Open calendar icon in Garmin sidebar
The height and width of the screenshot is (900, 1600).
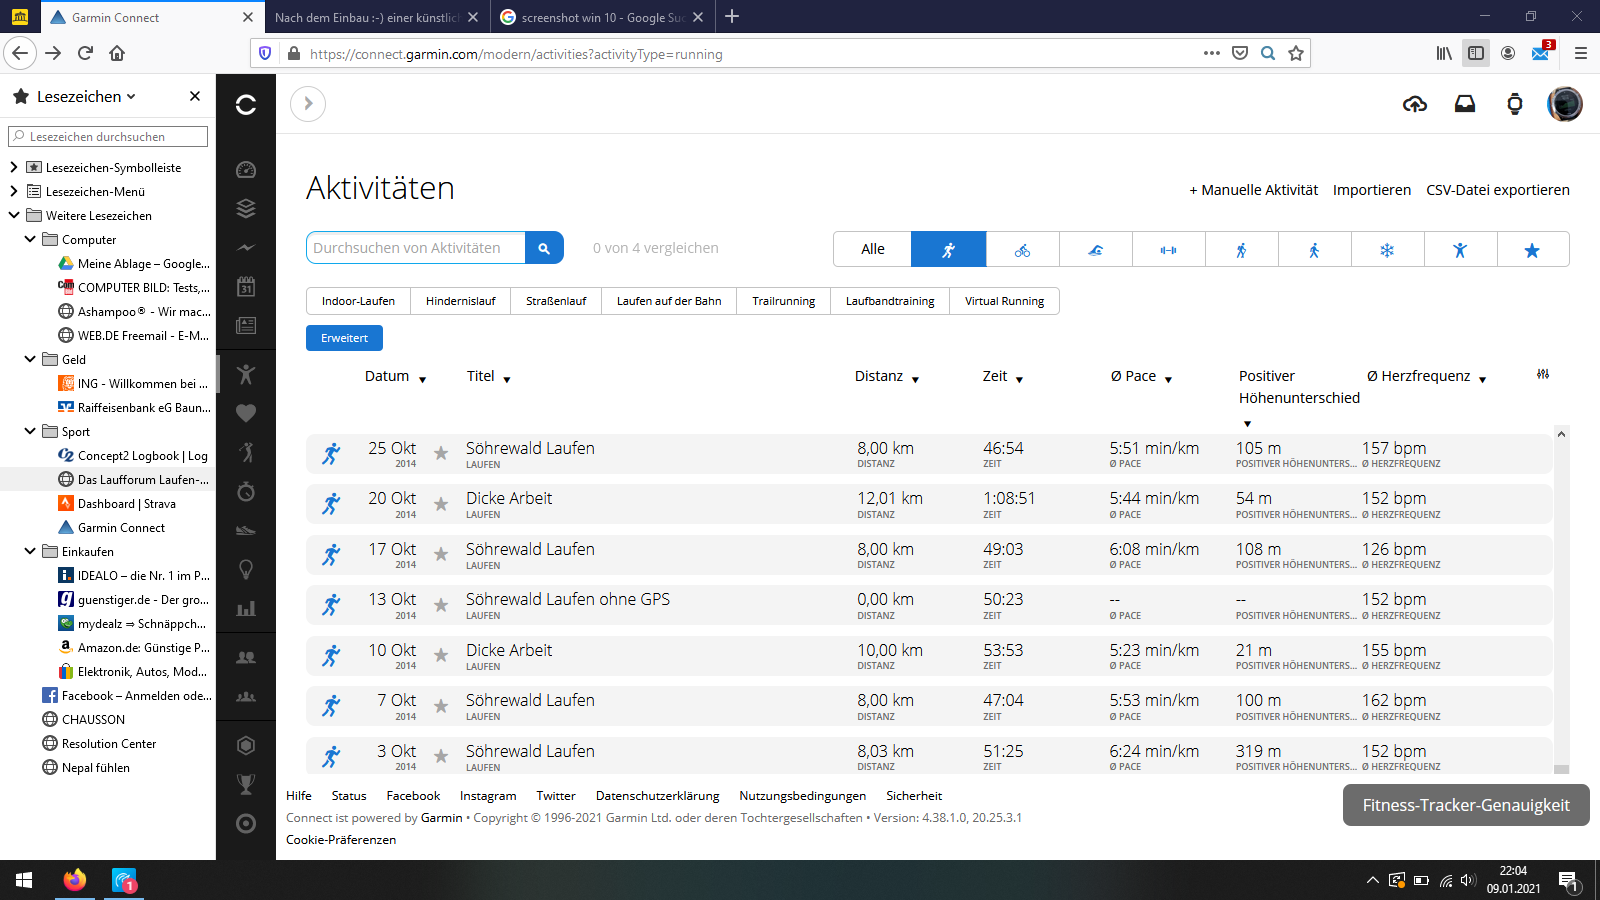(x=246, y=287)
